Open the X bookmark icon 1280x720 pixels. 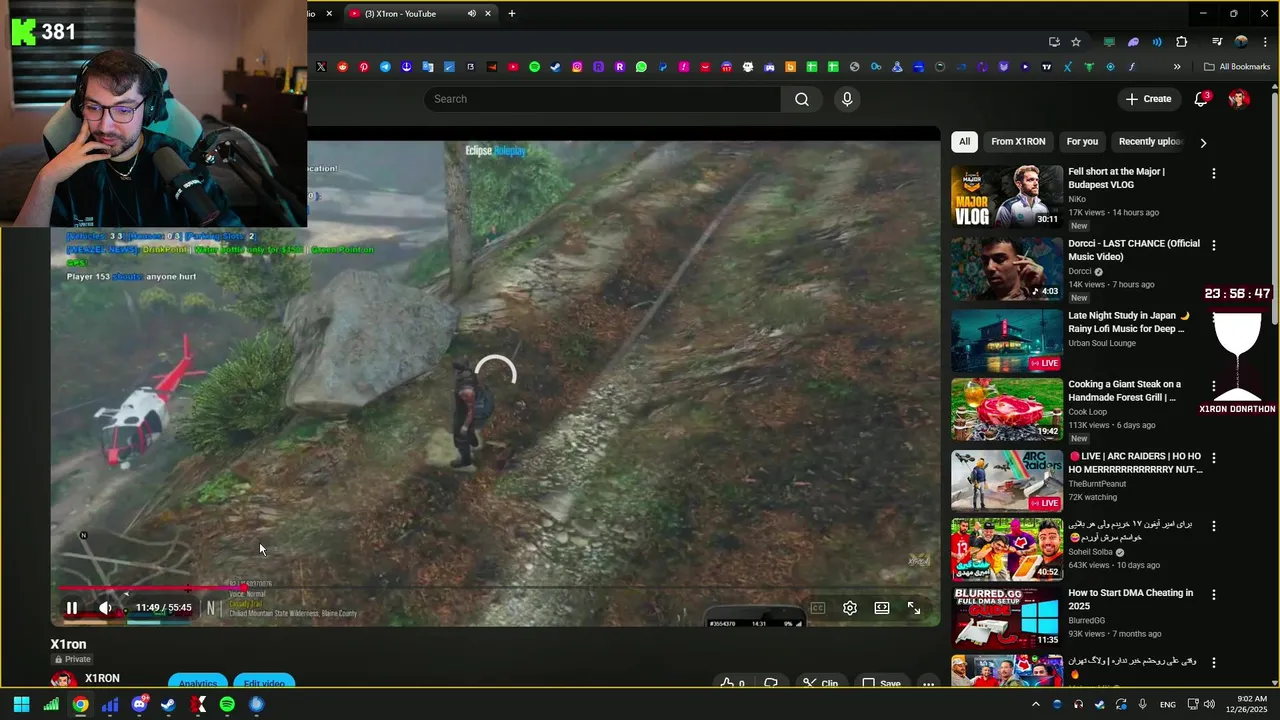point(321,67)
